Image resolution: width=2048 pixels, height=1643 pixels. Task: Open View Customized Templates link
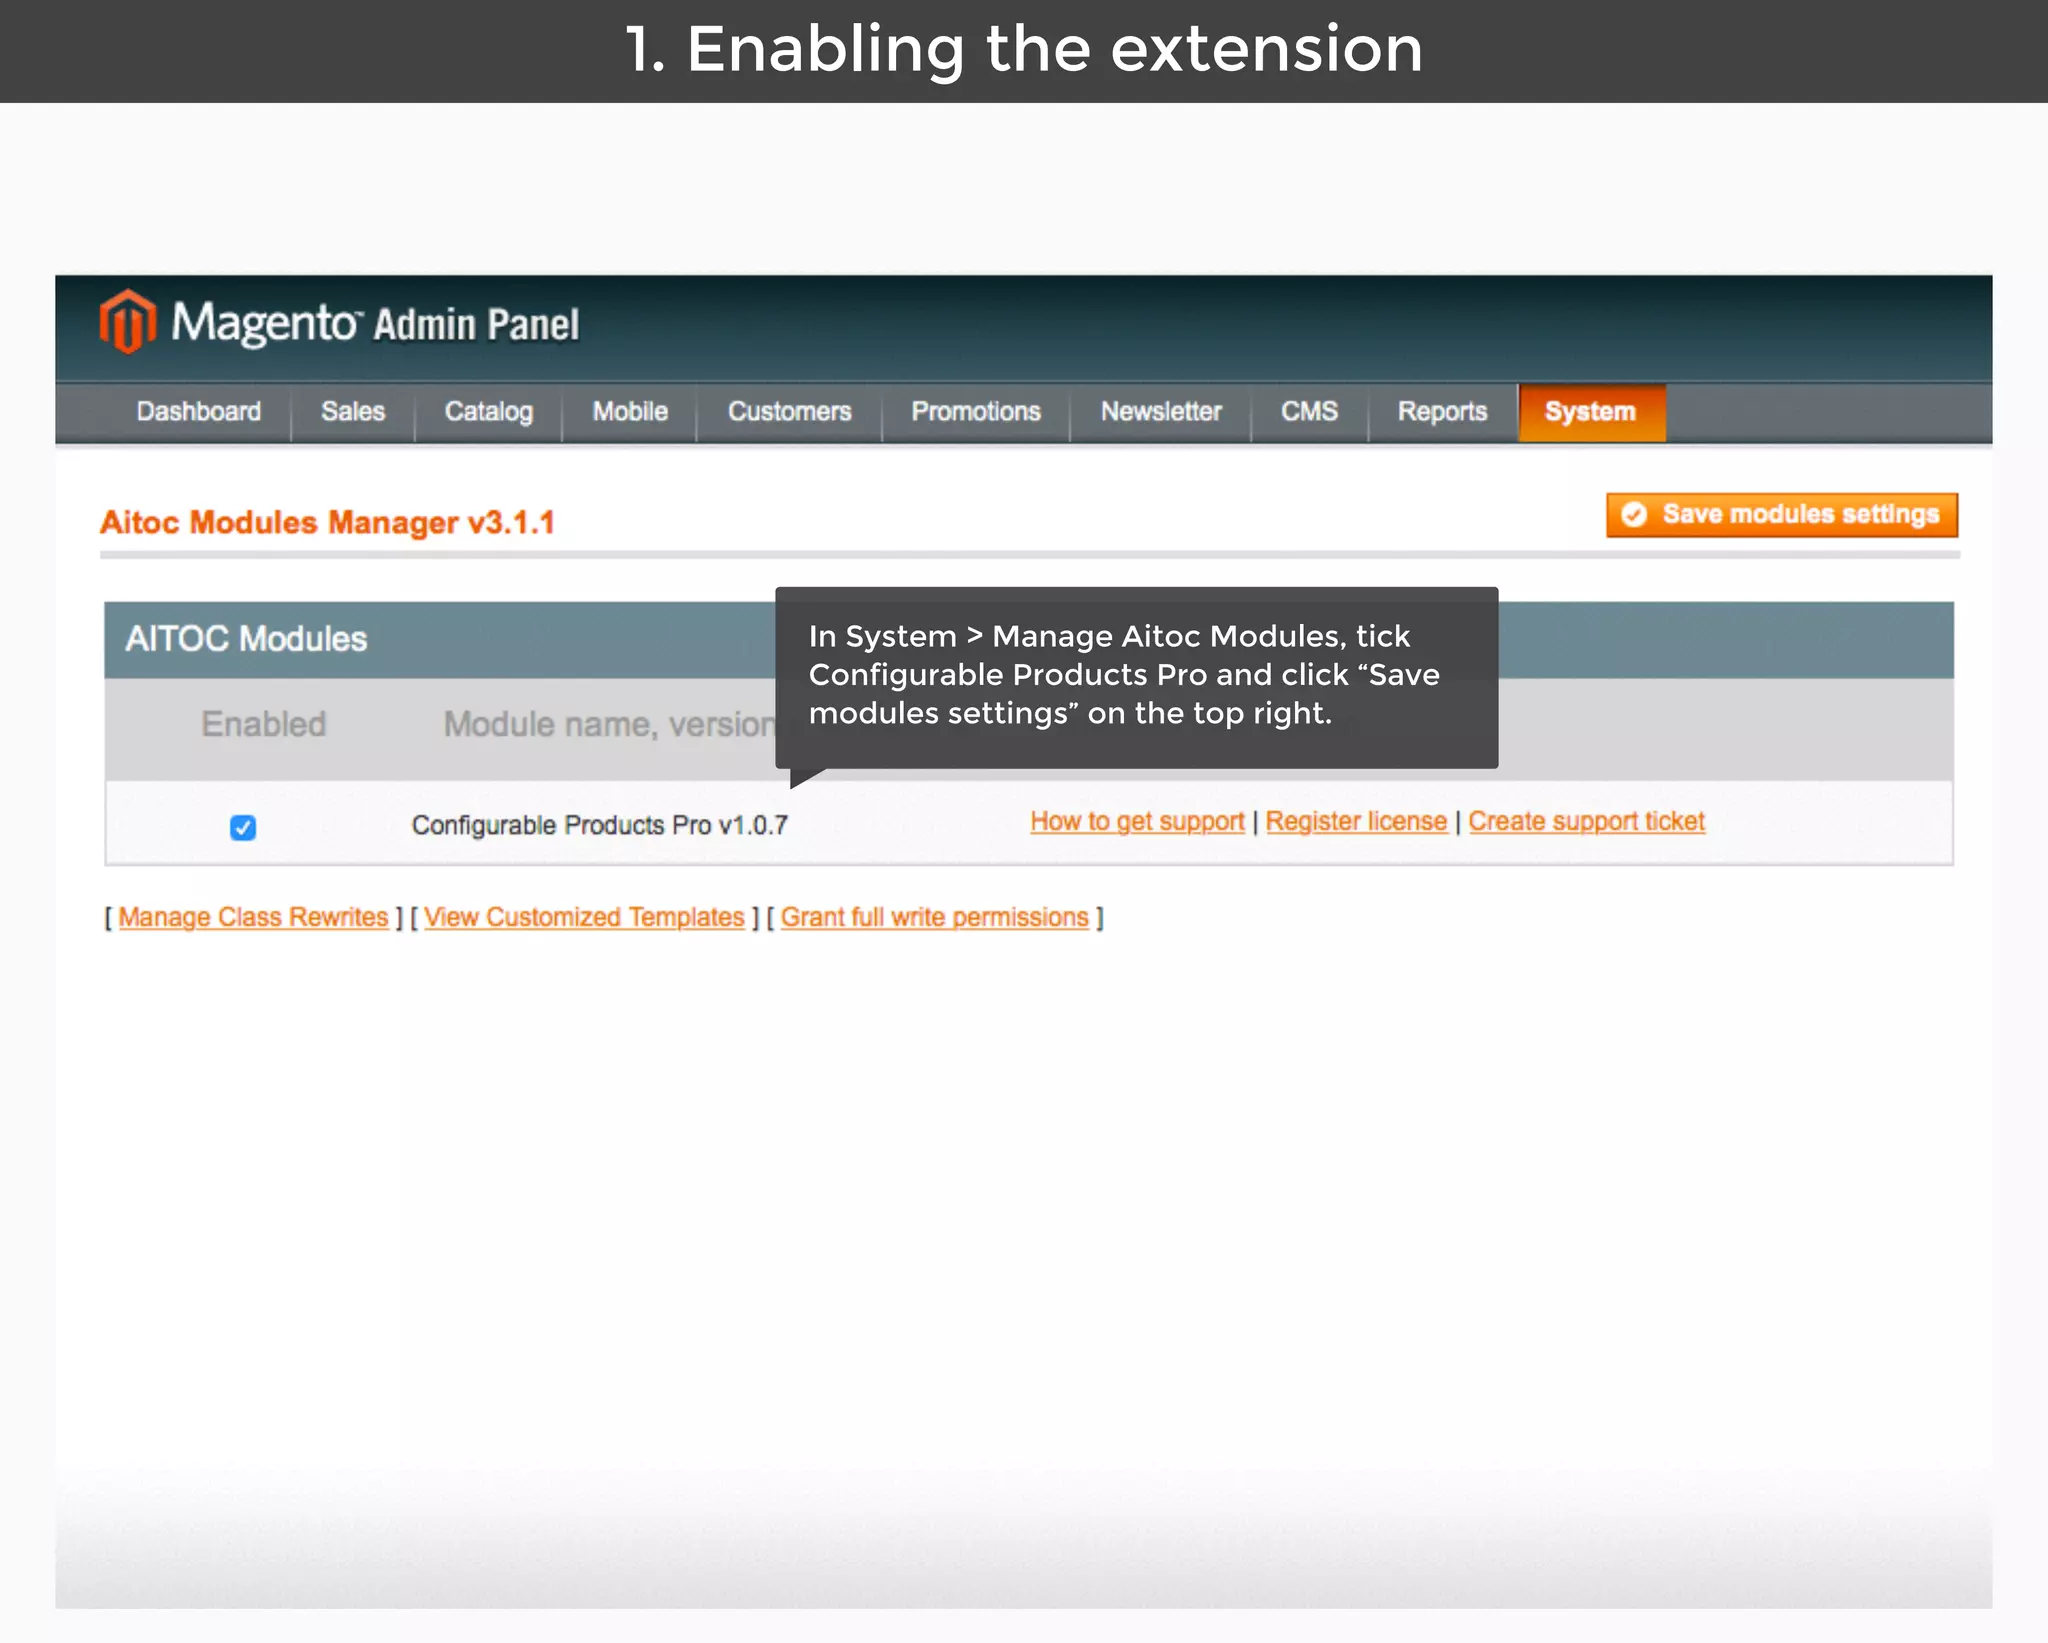click(x=584, y=918)
